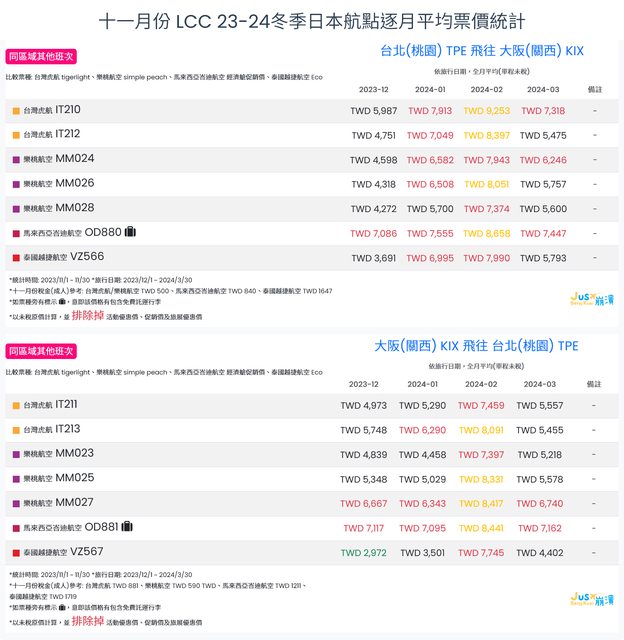Viewport: 624px width, 640px height.
Task: Select the 2024-02 column header in the lower table
Action: pyautogui.click(x=481, y=384)
